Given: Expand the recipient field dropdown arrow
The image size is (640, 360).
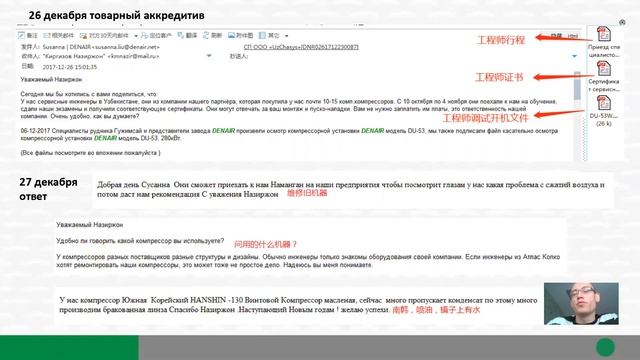Looking at the screenshot, I should [209, 56].
